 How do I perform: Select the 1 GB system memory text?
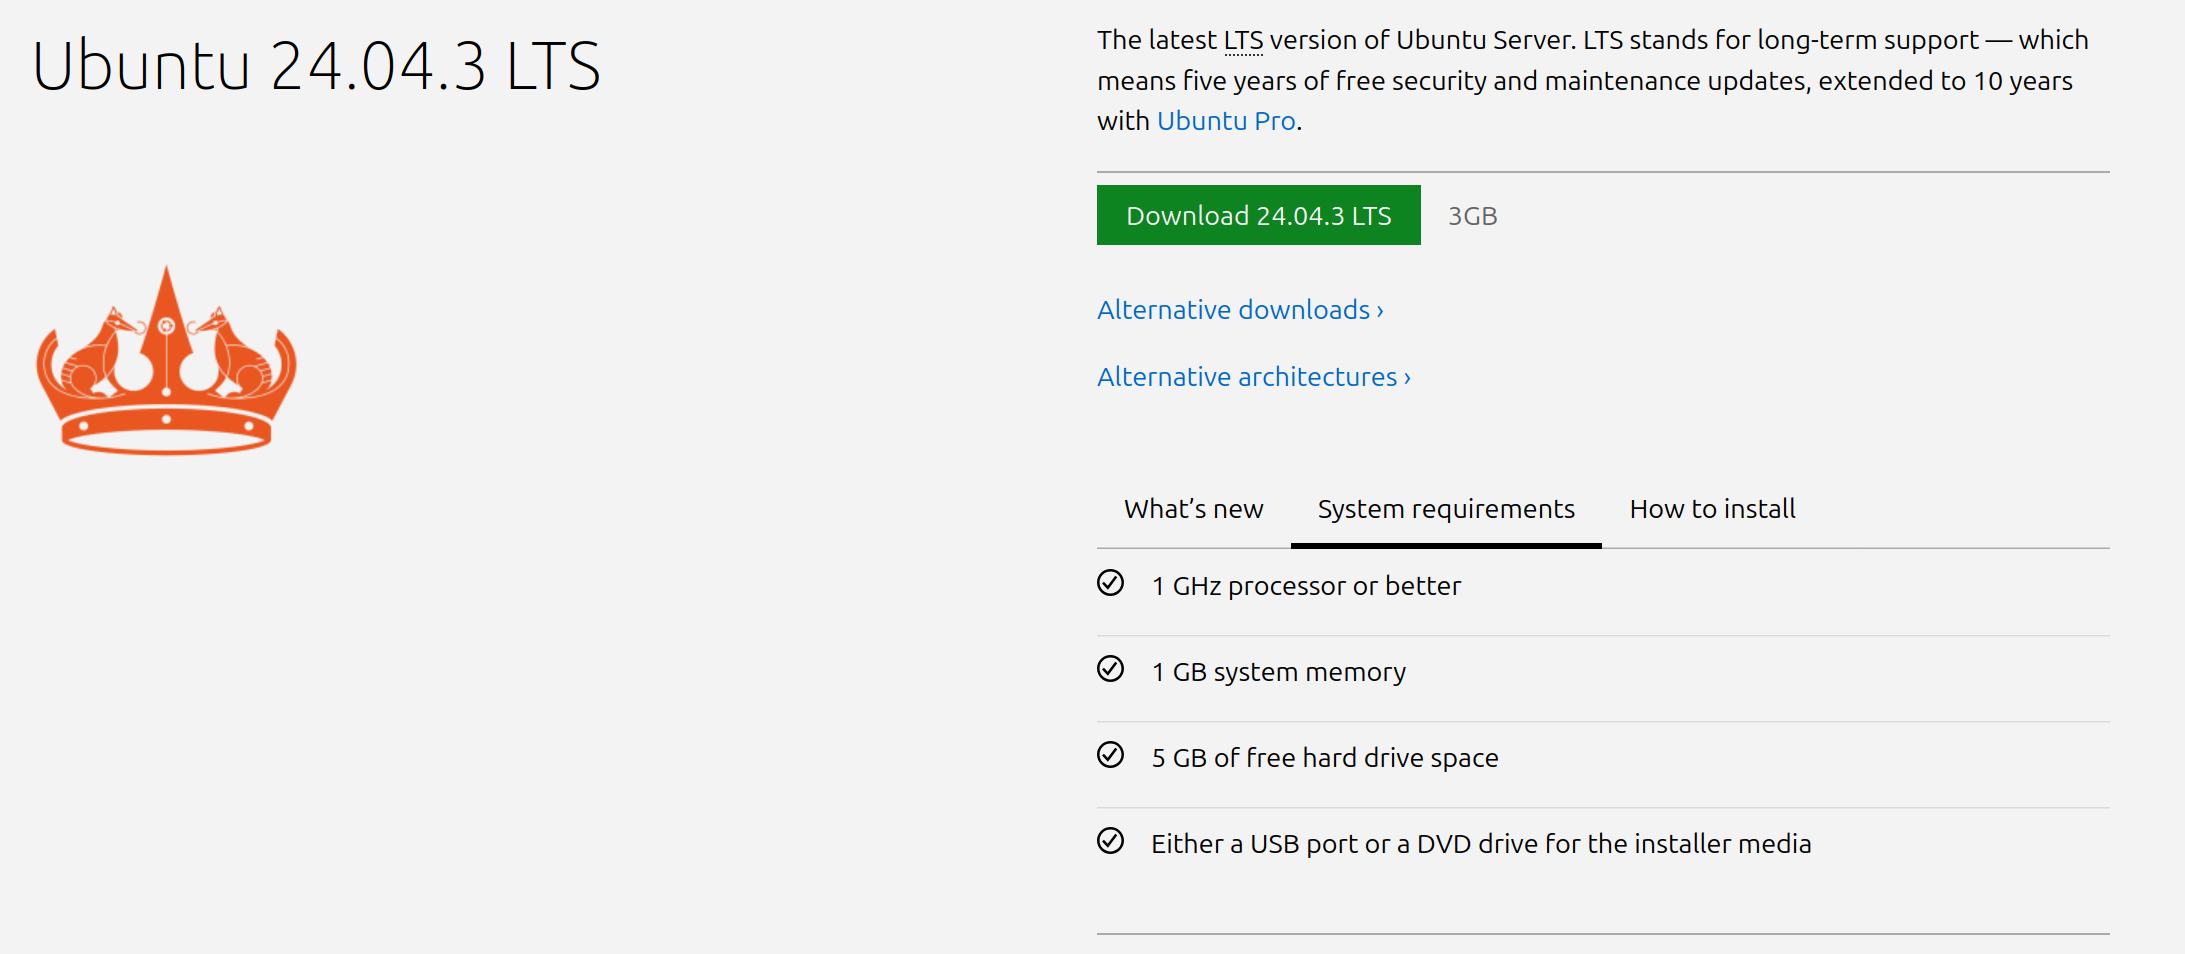1278,672
